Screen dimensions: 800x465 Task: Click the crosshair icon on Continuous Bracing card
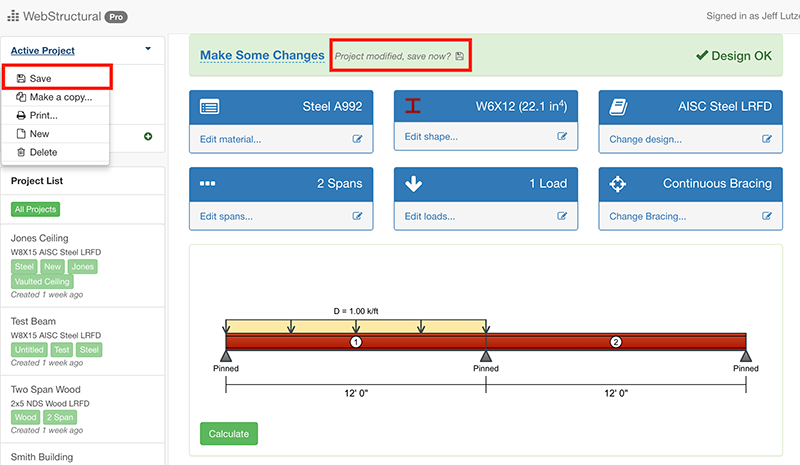(617, 184)
